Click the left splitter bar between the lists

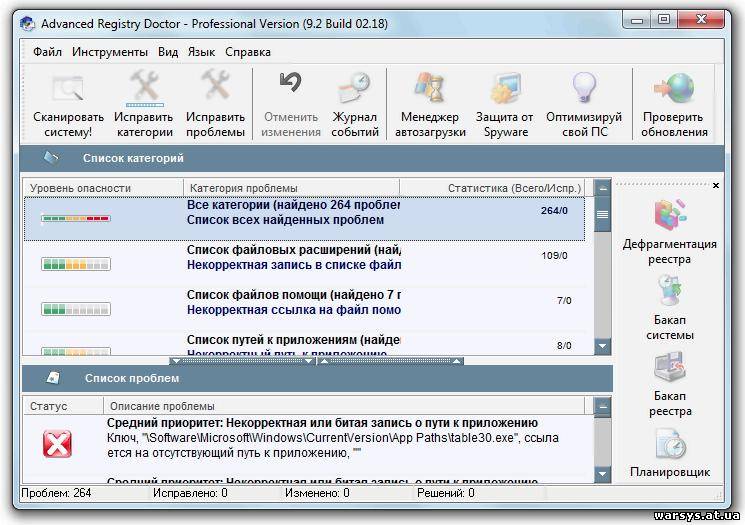[x=243, y=361]
